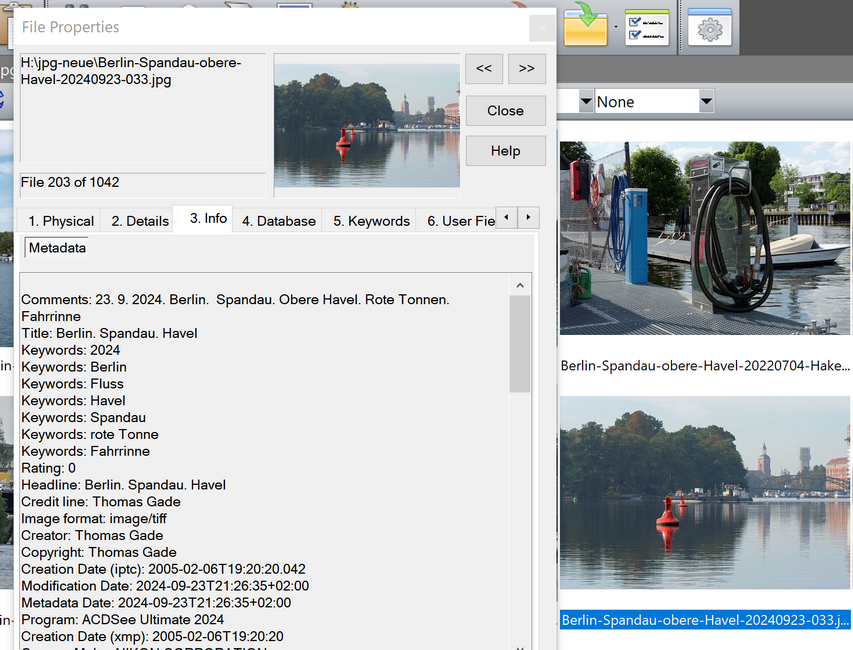The height and width of the screenshot is (650, 853).
Task: Click the dropdown arrow beside the folder icon
Action: tap(616, 27)
